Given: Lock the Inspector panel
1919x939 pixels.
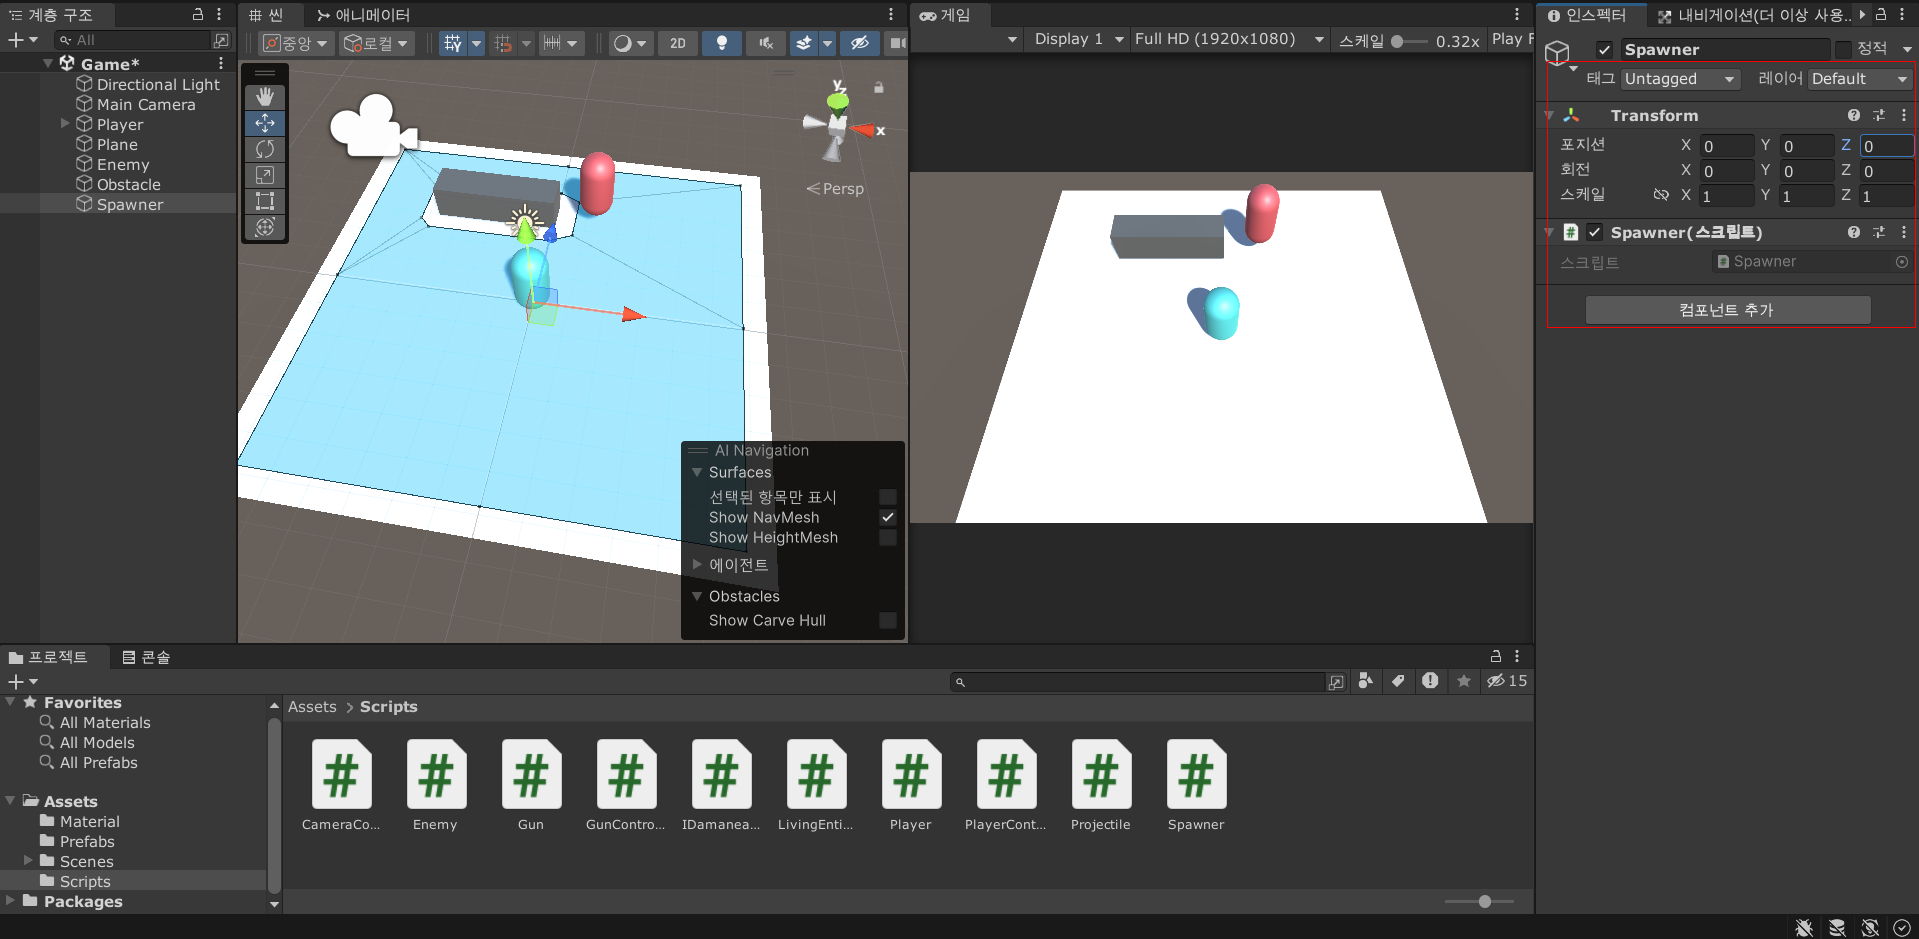Looking at the screenshot, I should pos(1881,14).
